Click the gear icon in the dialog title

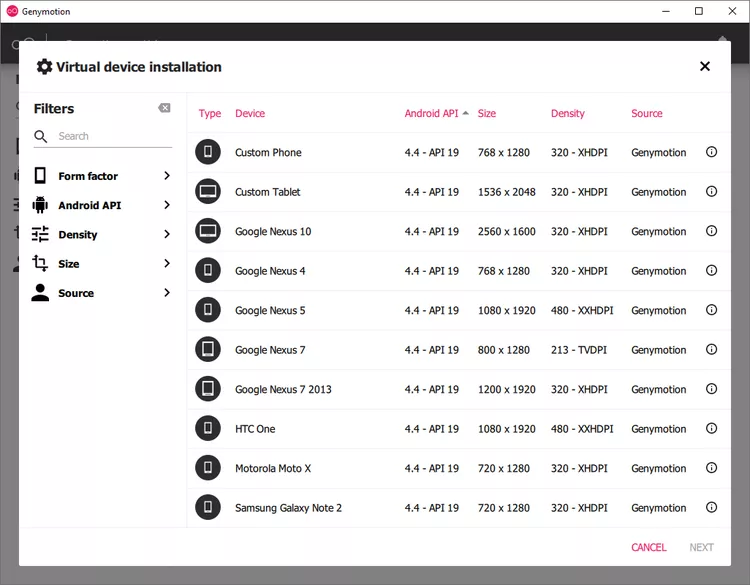point(44,66)
